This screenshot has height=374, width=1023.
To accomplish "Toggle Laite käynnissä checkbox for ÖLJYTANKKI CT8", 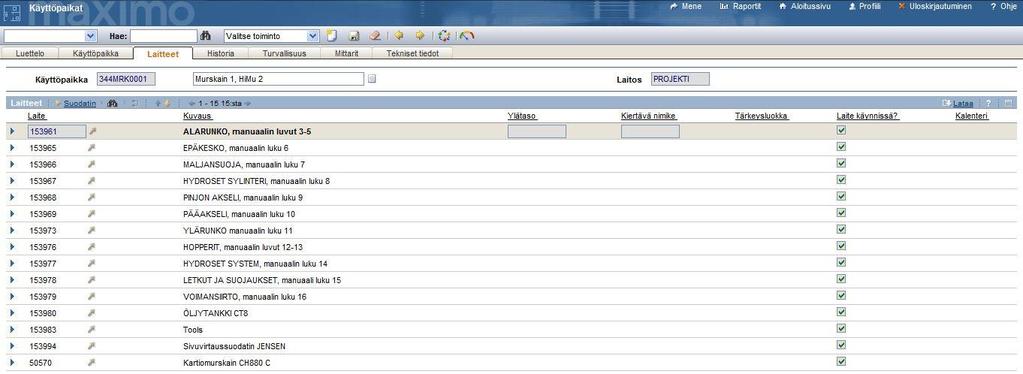I will (841, 312).
